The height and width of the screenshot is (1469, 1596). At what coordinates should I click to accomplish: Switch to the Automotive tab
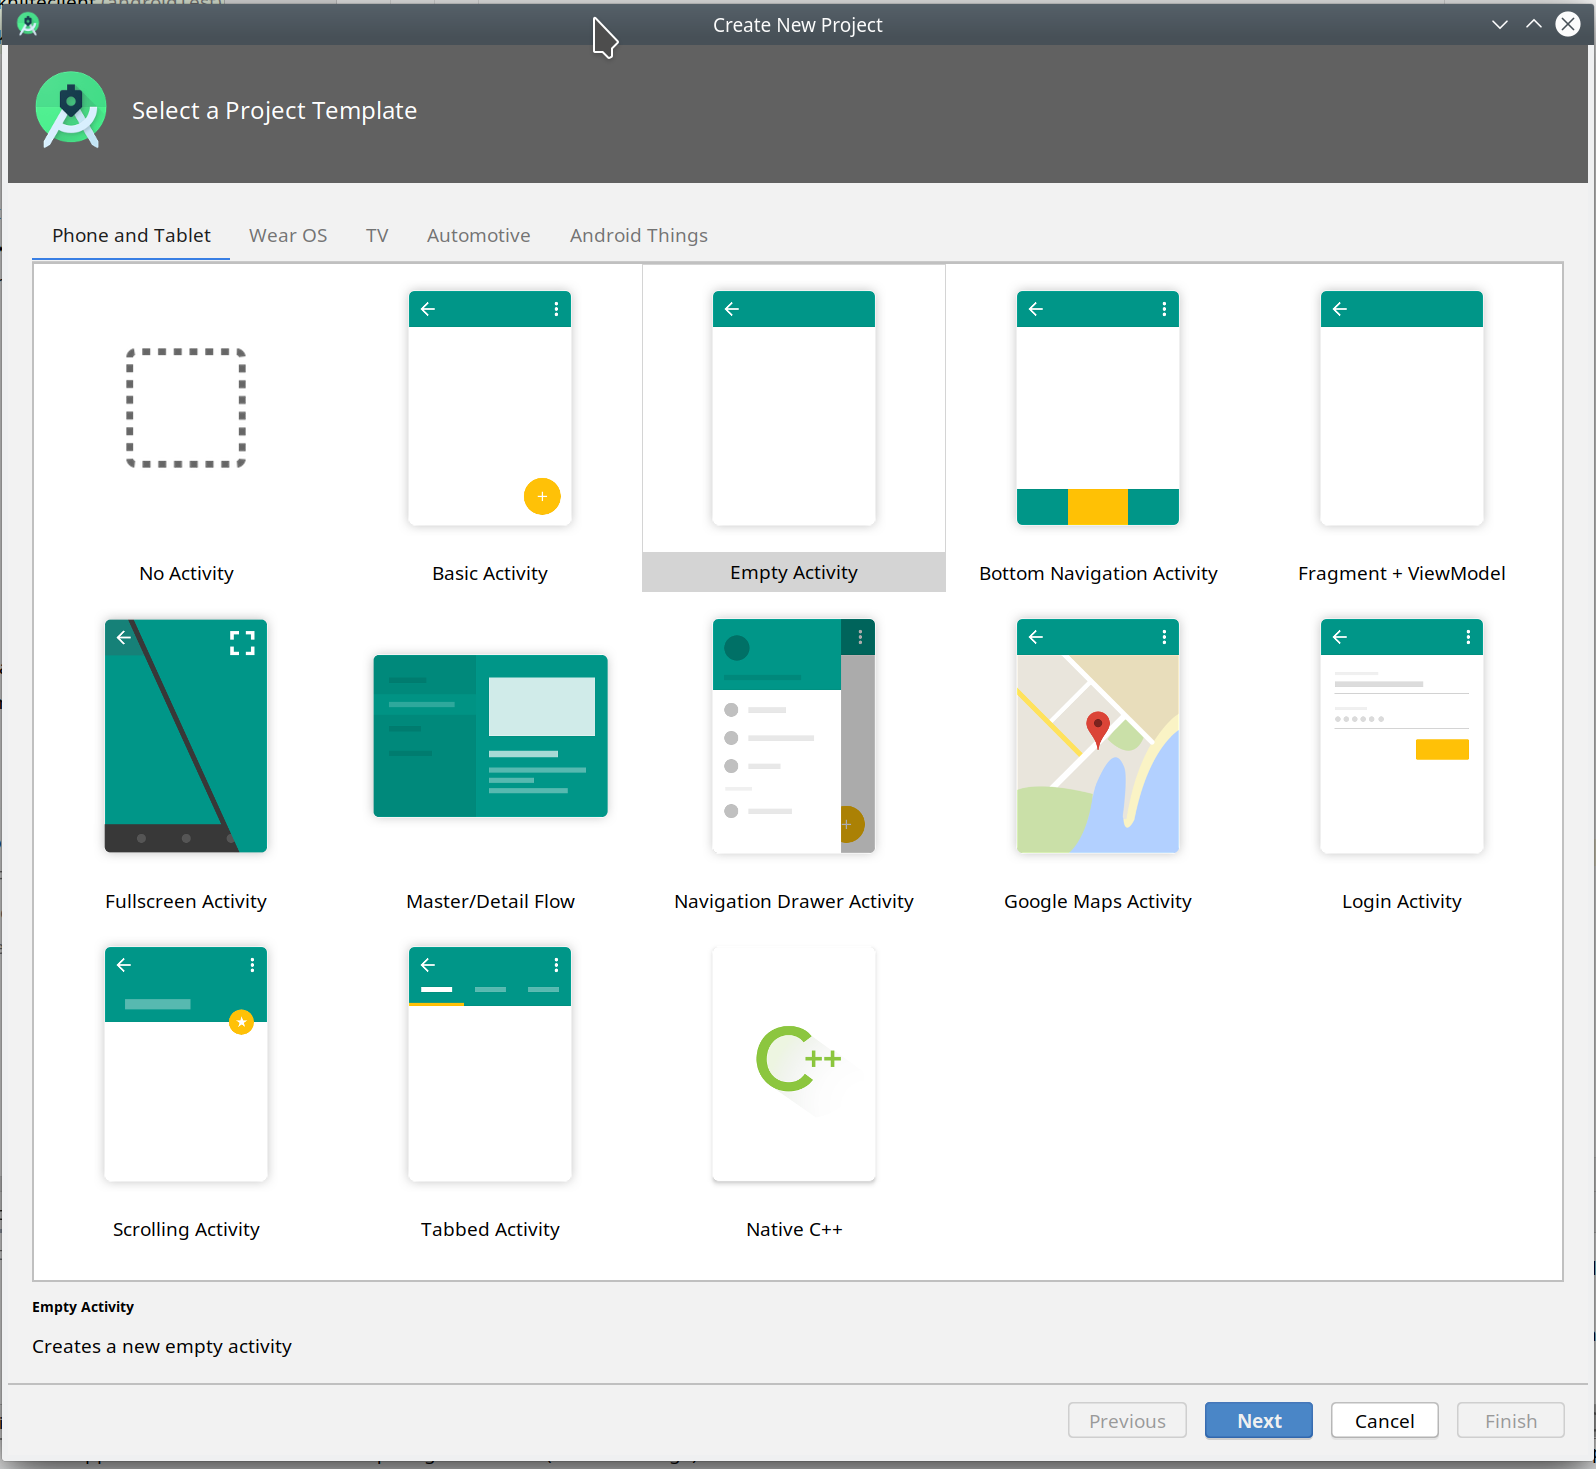478,236
